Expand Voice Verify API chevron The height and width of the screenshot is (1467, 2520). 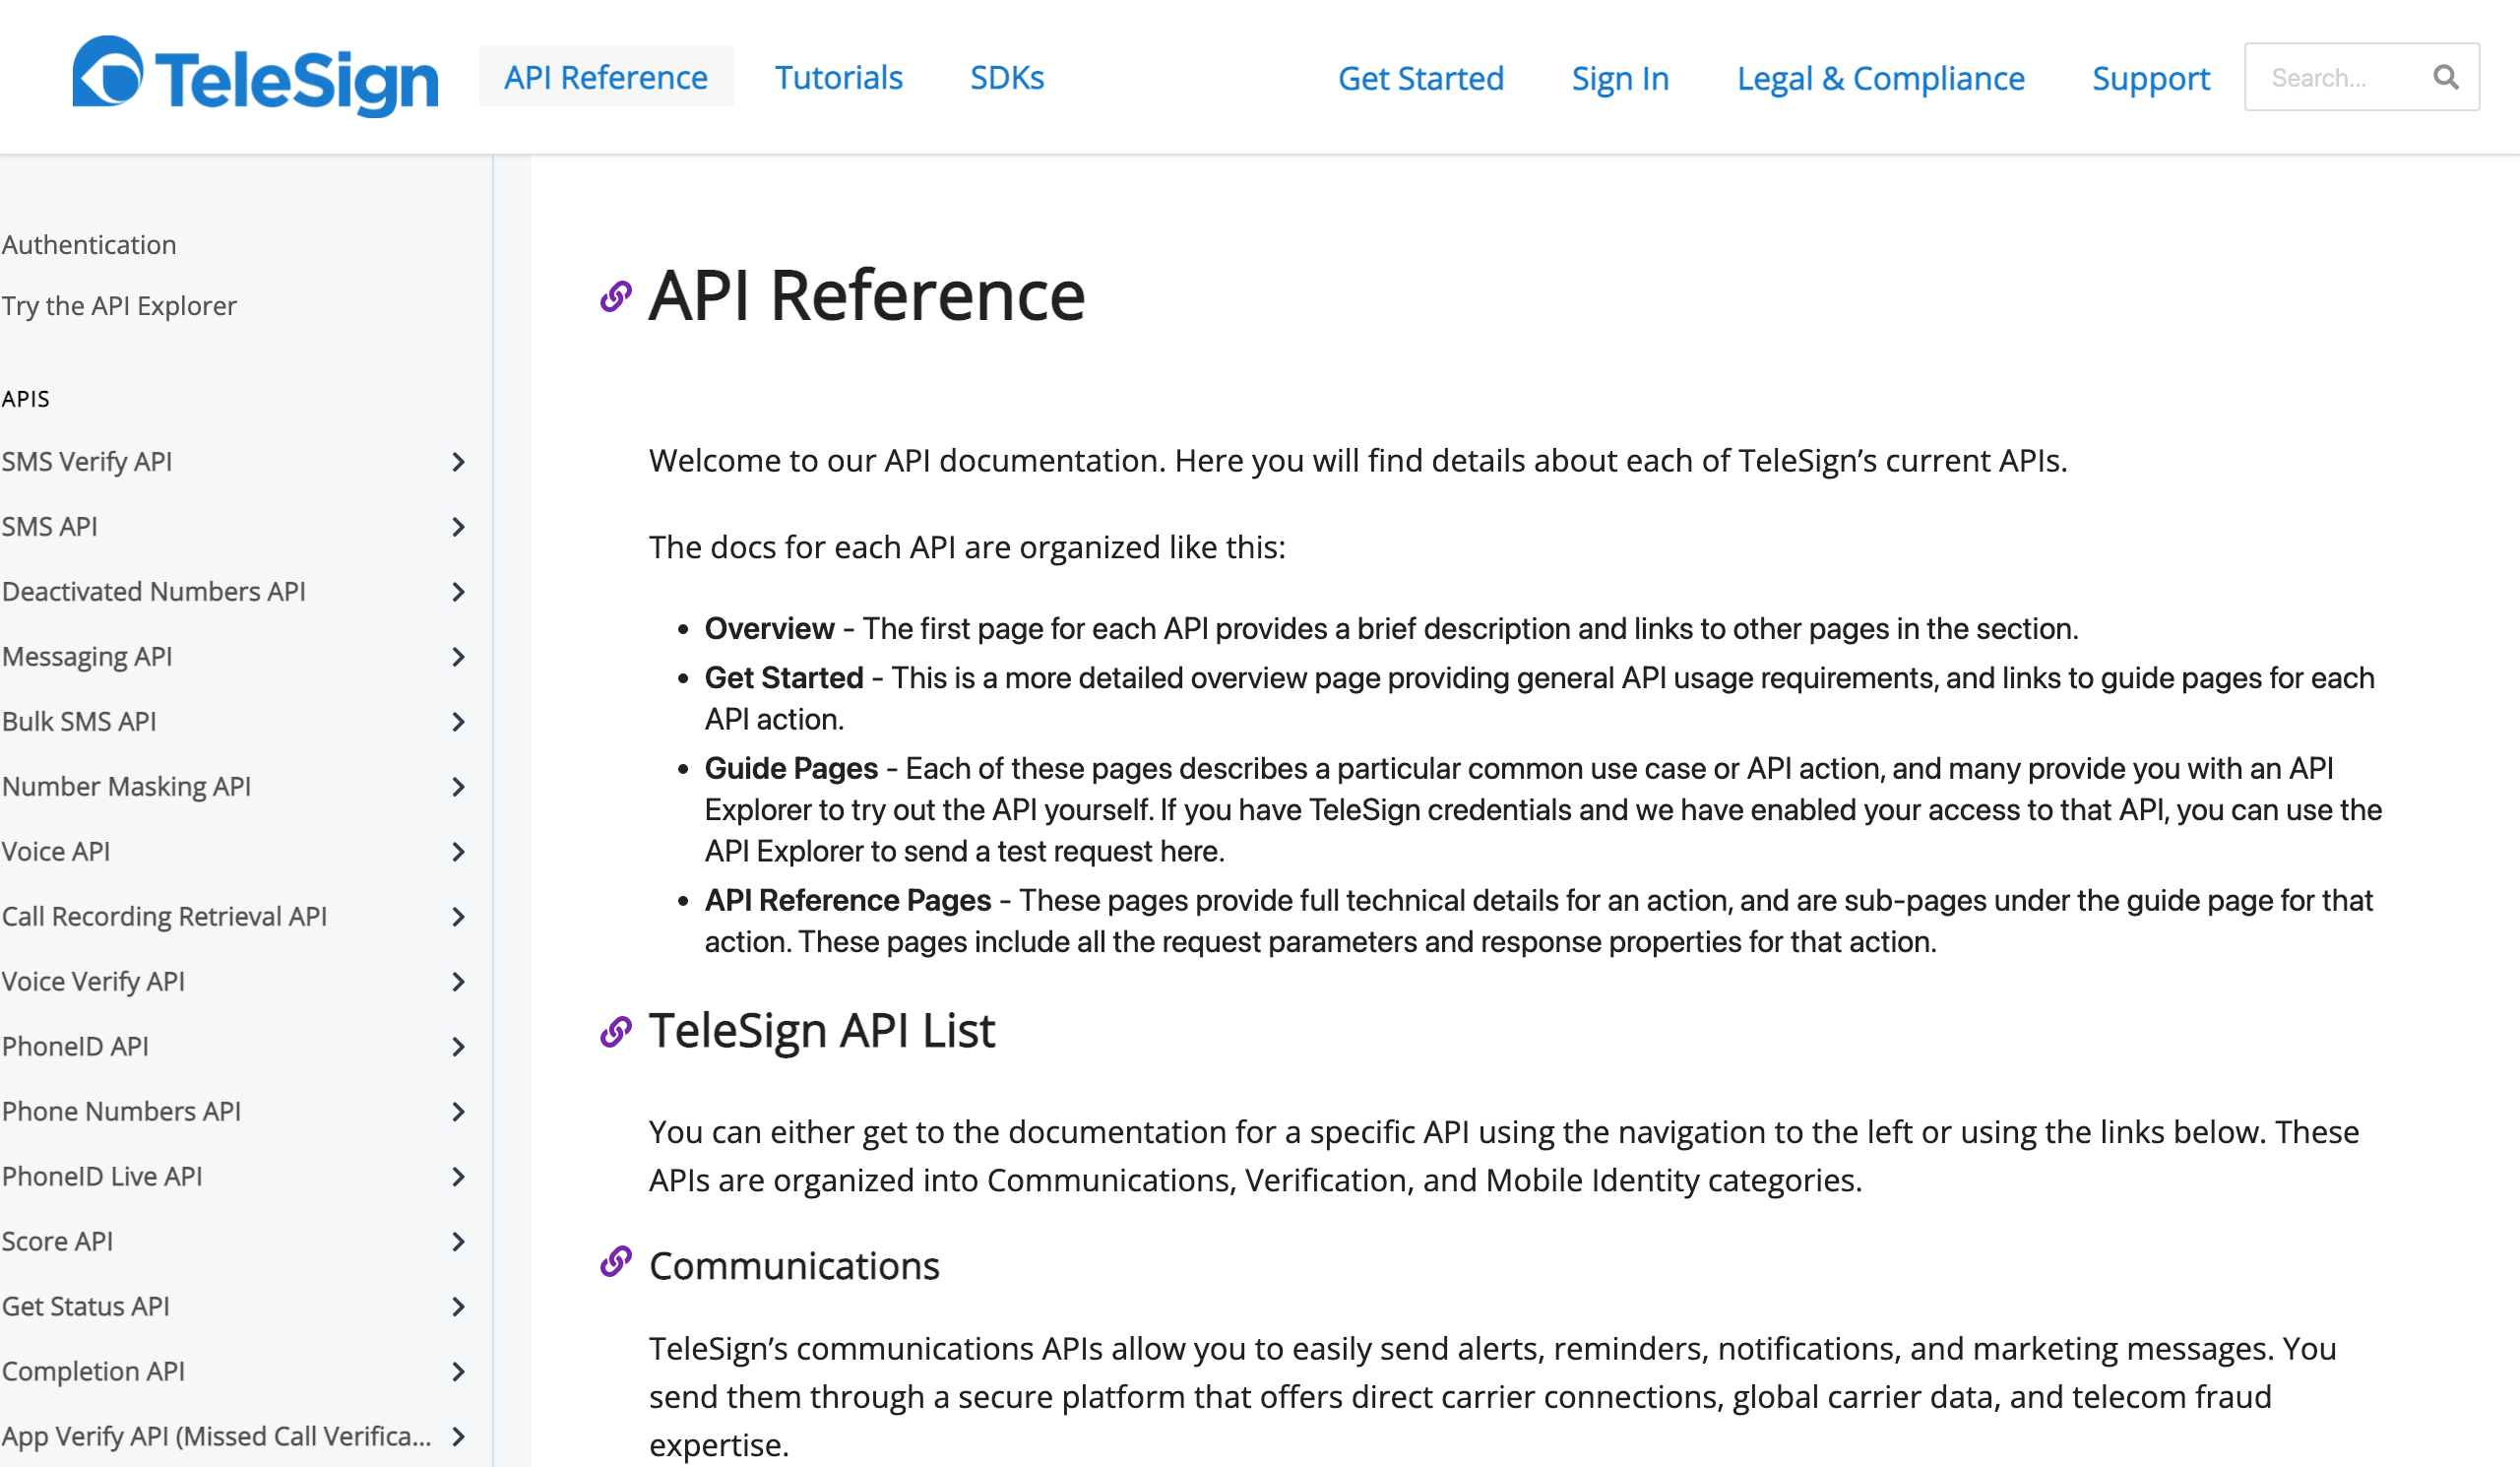458,982
